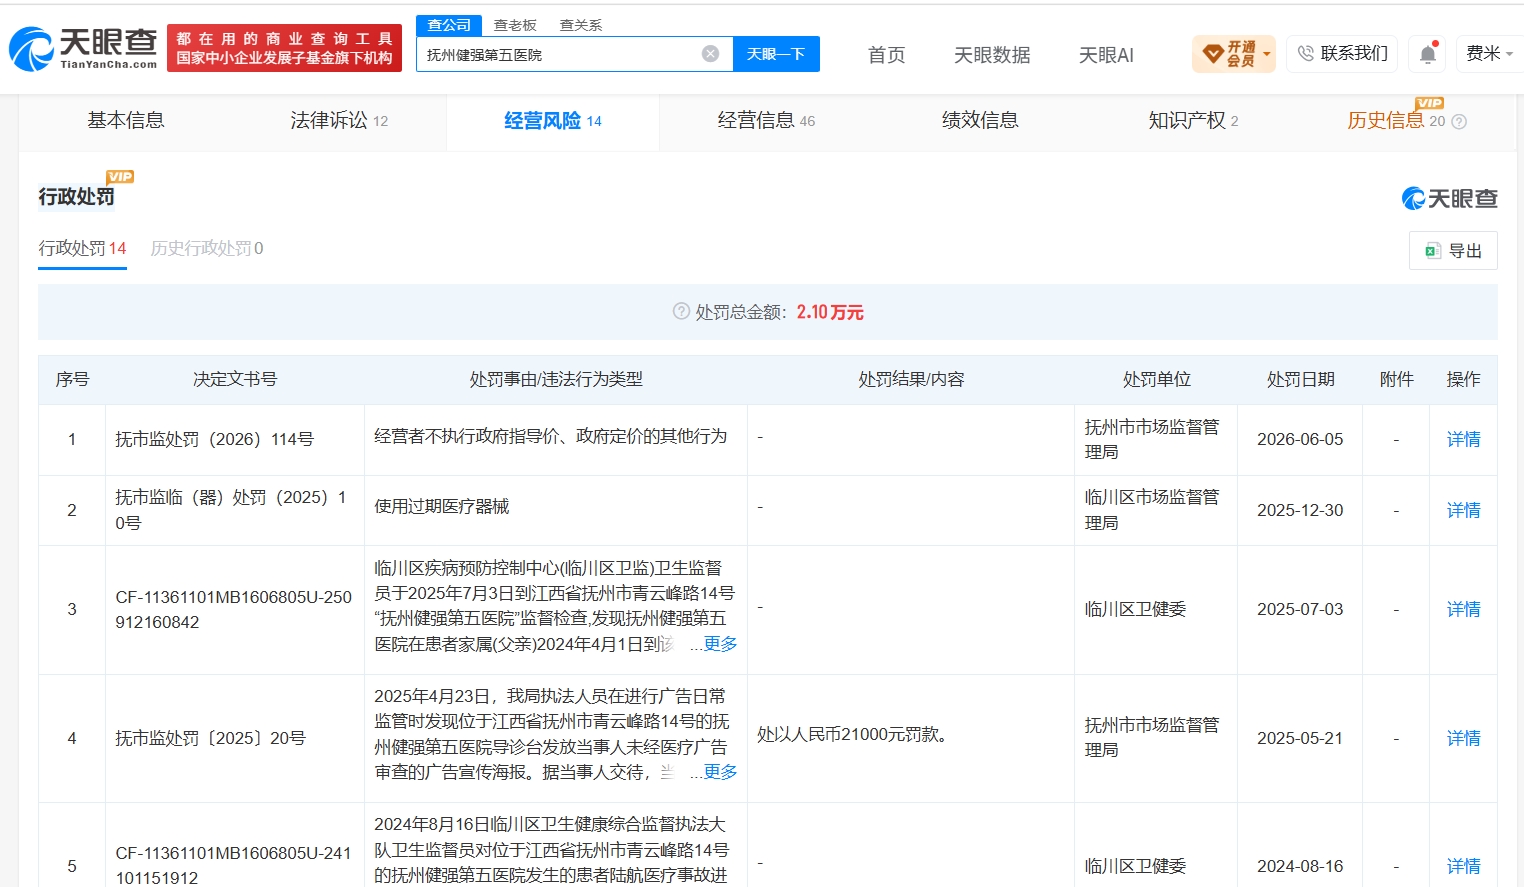This screenshot has height=887, width=1524.
Task: Open 详情 for the 2025-07-03 penalty
Action: 1463,610
